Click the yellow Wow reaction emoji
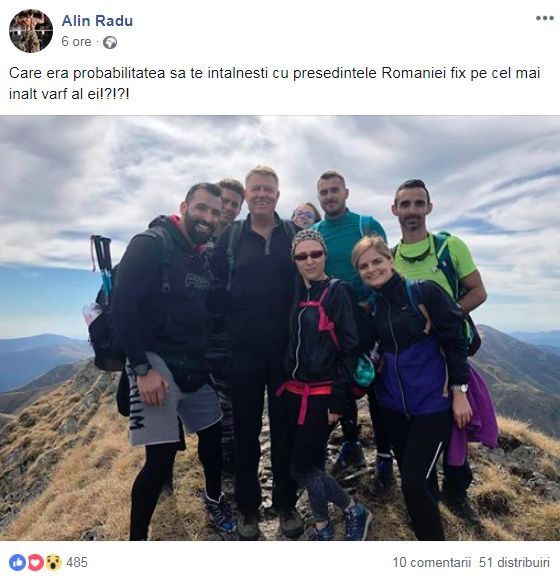This screenshot has width=560, height=580. pyautogui.click(x=53, y=562)
